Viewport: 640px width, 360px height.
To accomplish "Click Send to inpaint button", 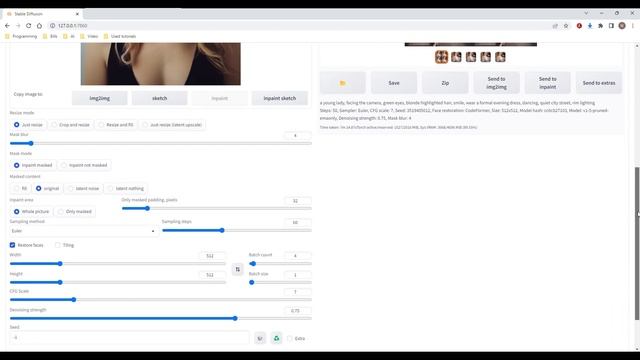I will [x=548, y=83].
